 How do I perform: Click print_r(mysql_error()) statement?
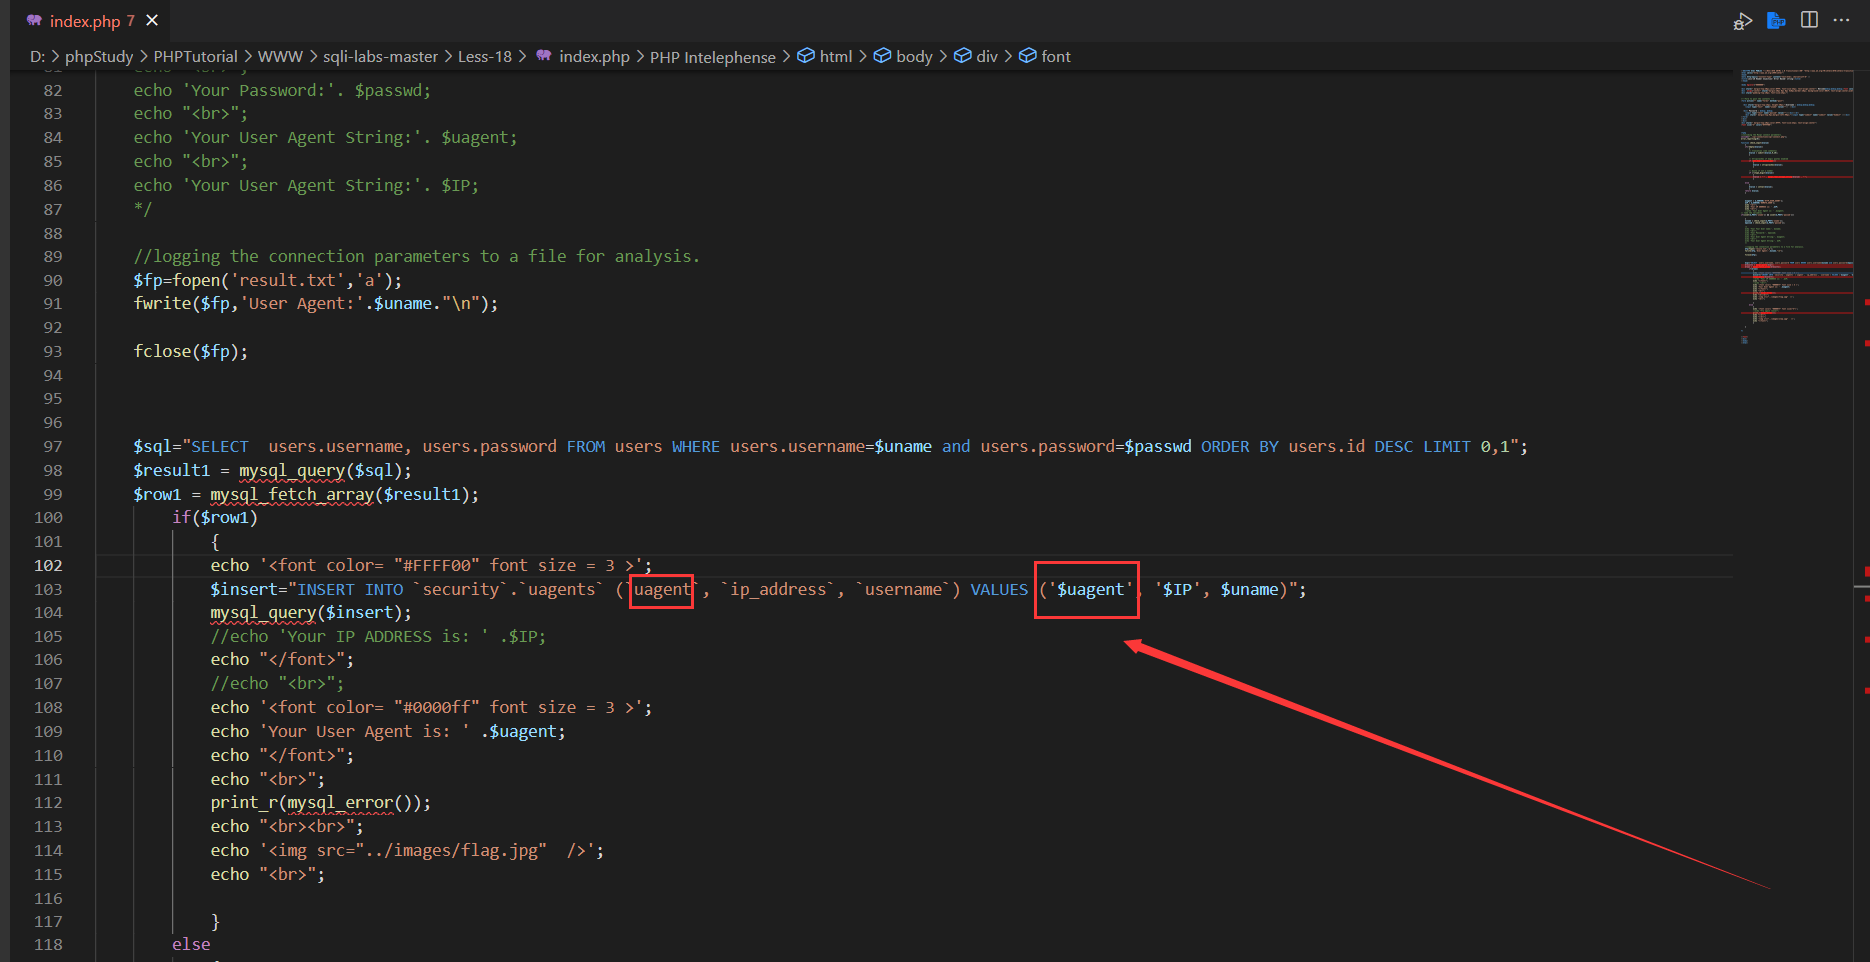(320, 803)
